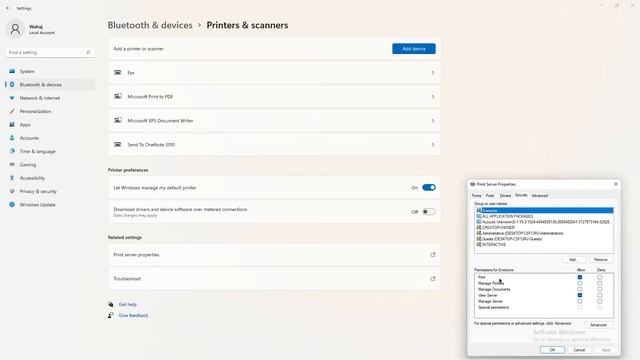Viewport: 640px width, 360px height.
Task: Click Advanced button for special permissions
Action: [x=598, y=325]
